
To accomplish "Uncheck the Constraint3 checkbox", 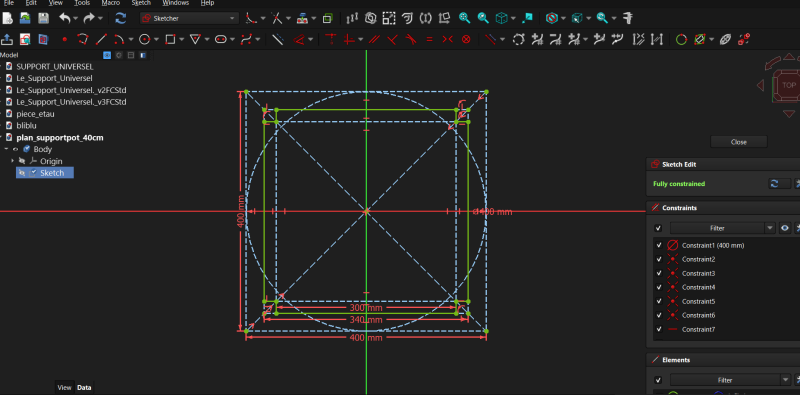I will [x=659, y=274].
